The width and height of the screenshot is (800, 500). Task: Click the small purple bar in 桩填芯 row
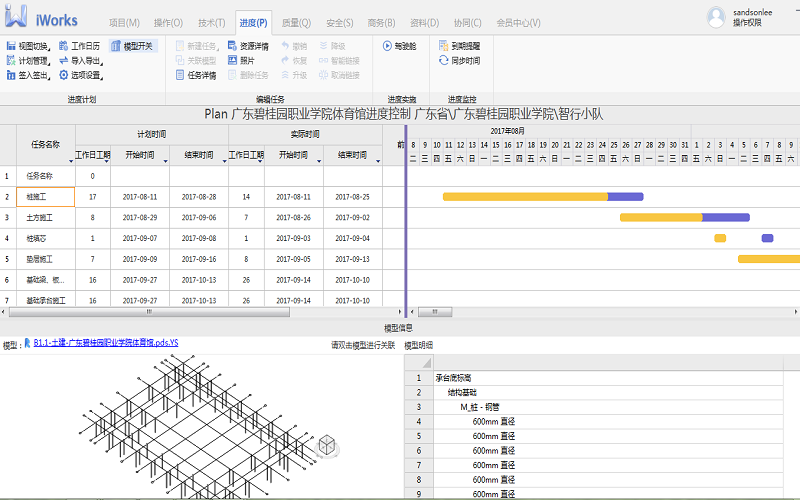(767, 238)
